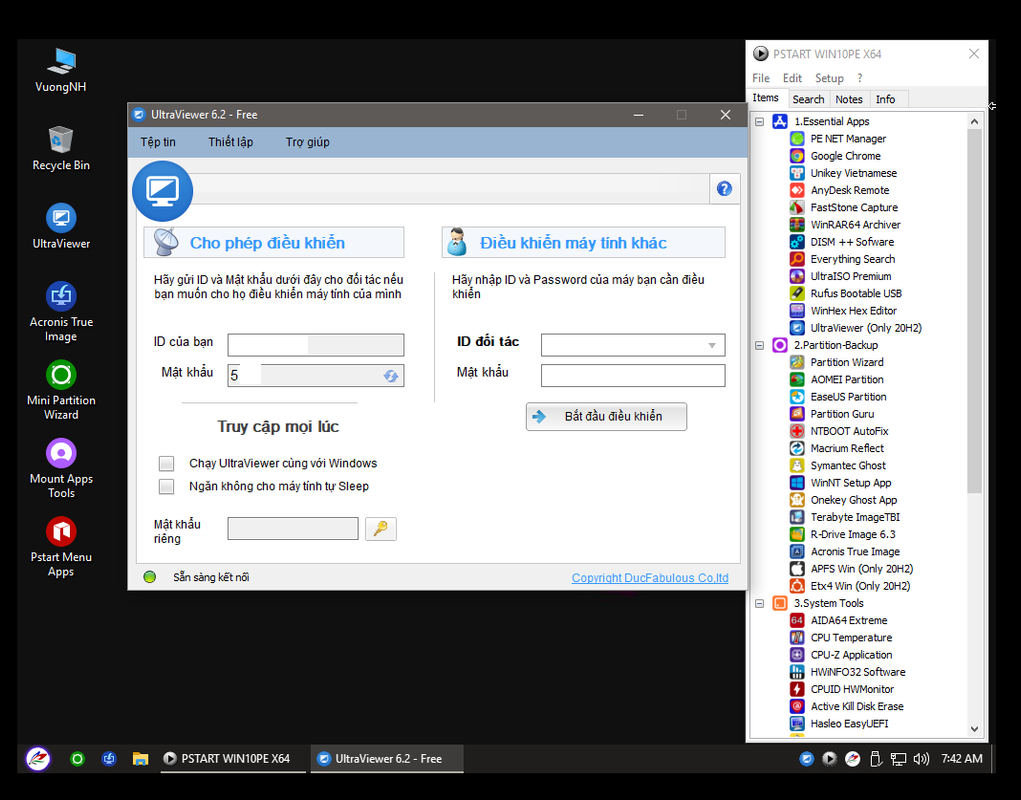Select Macrium Reflect entry
The width and height of the screenshot is (1021, 800).
click(x=846, y=448)
